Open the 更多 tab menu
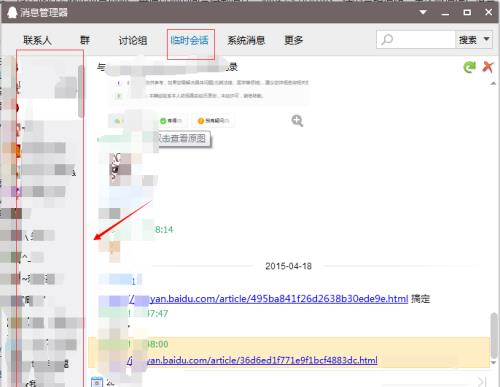The width and height of the screenshot is (500, 387). 293,40
